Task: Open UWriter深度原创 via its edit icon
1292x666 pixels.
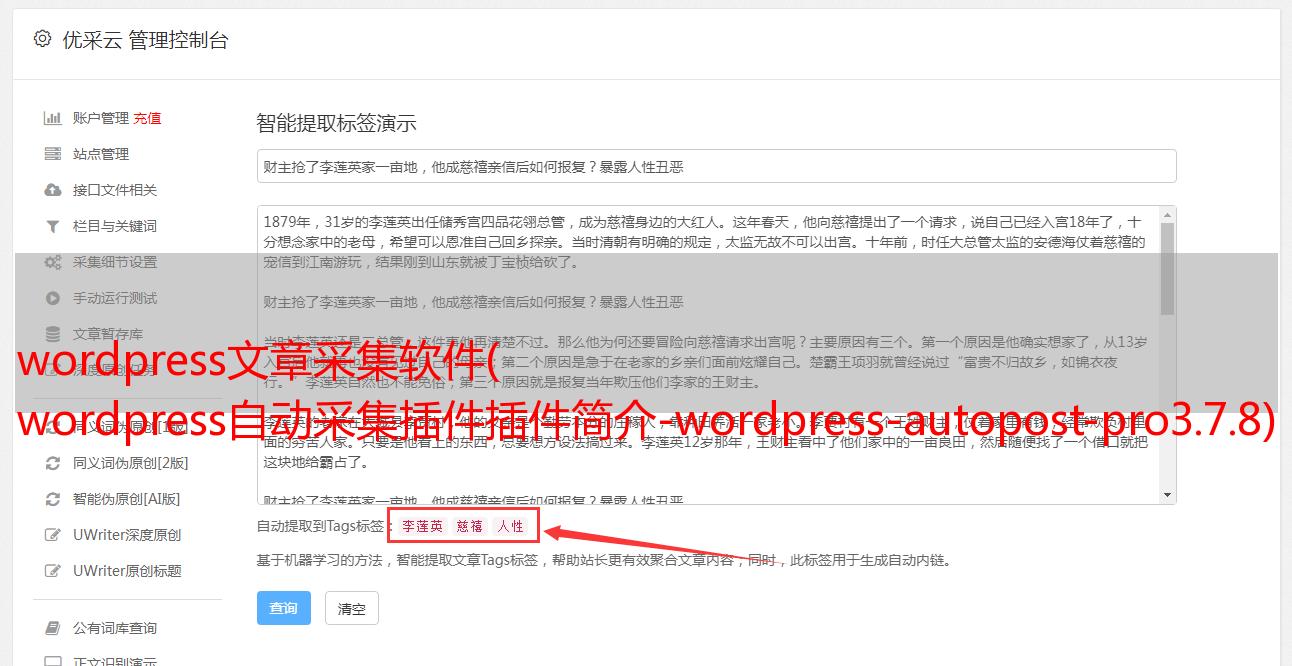Action: [53, 535]
